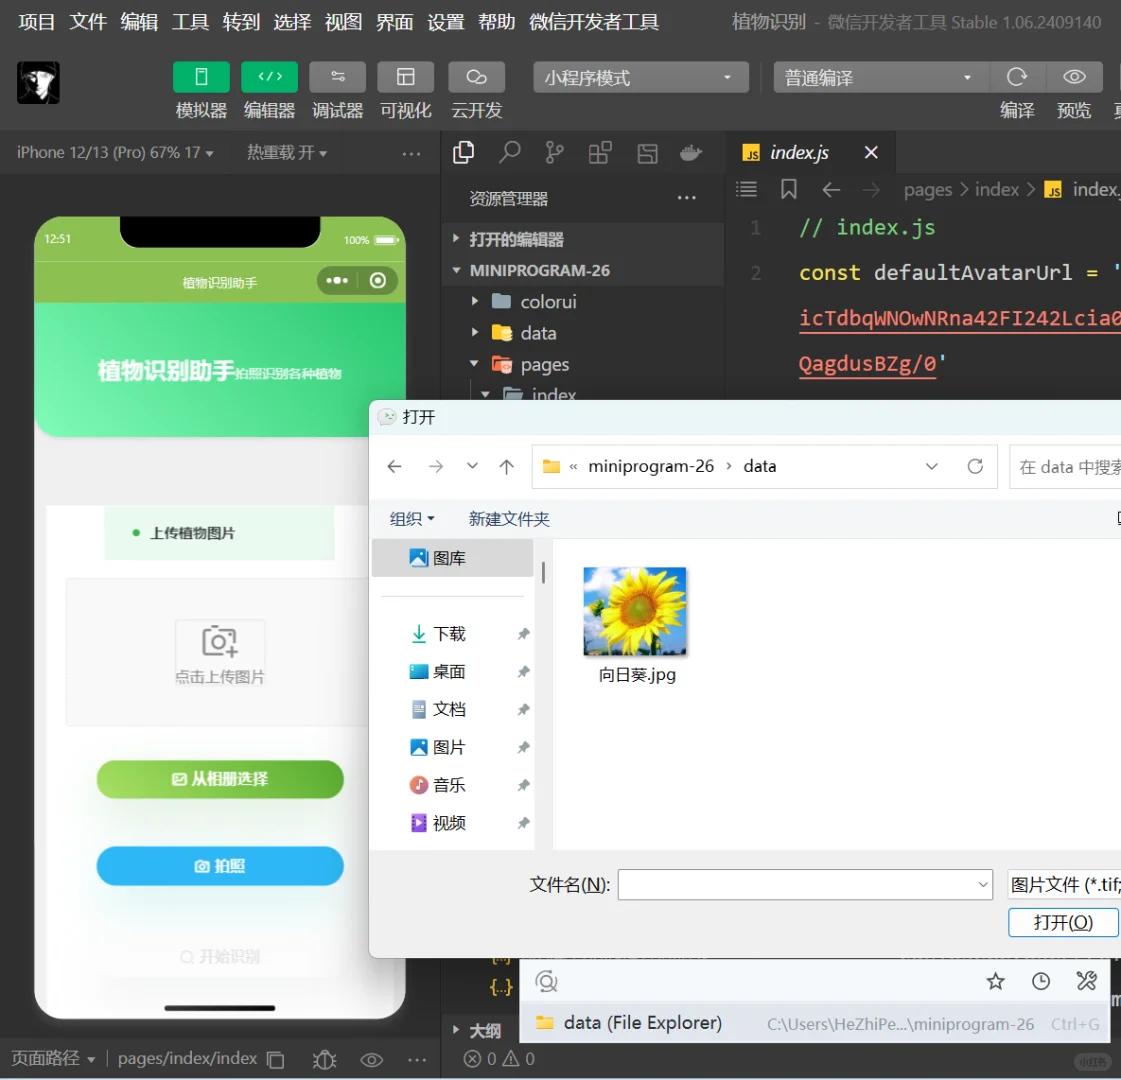Collapse the MINIPROGRAM-26 project tree
This screenshot has width=1121, height=1080.
(582, 270)
